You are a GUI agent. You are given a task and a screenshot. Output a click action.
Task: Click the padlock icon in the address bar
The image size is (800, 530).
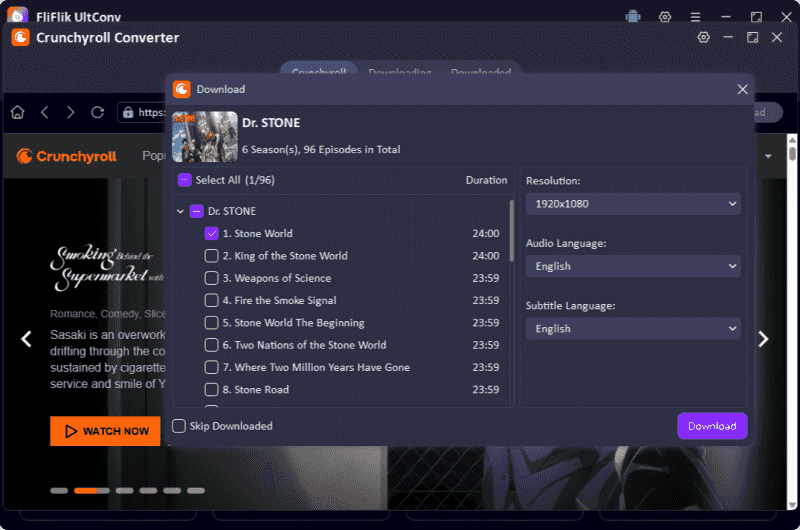tap(128, 112)
